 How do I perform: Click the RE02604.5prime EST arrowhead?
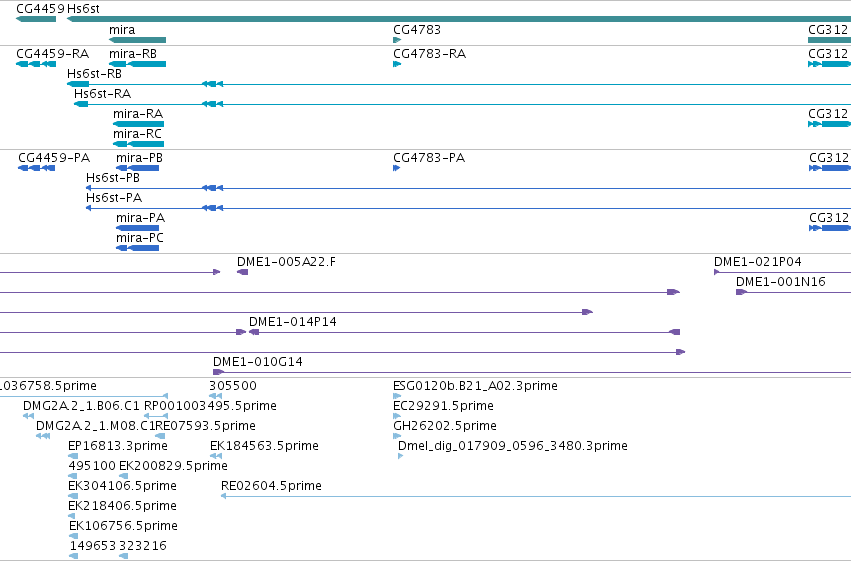[224, 496]
